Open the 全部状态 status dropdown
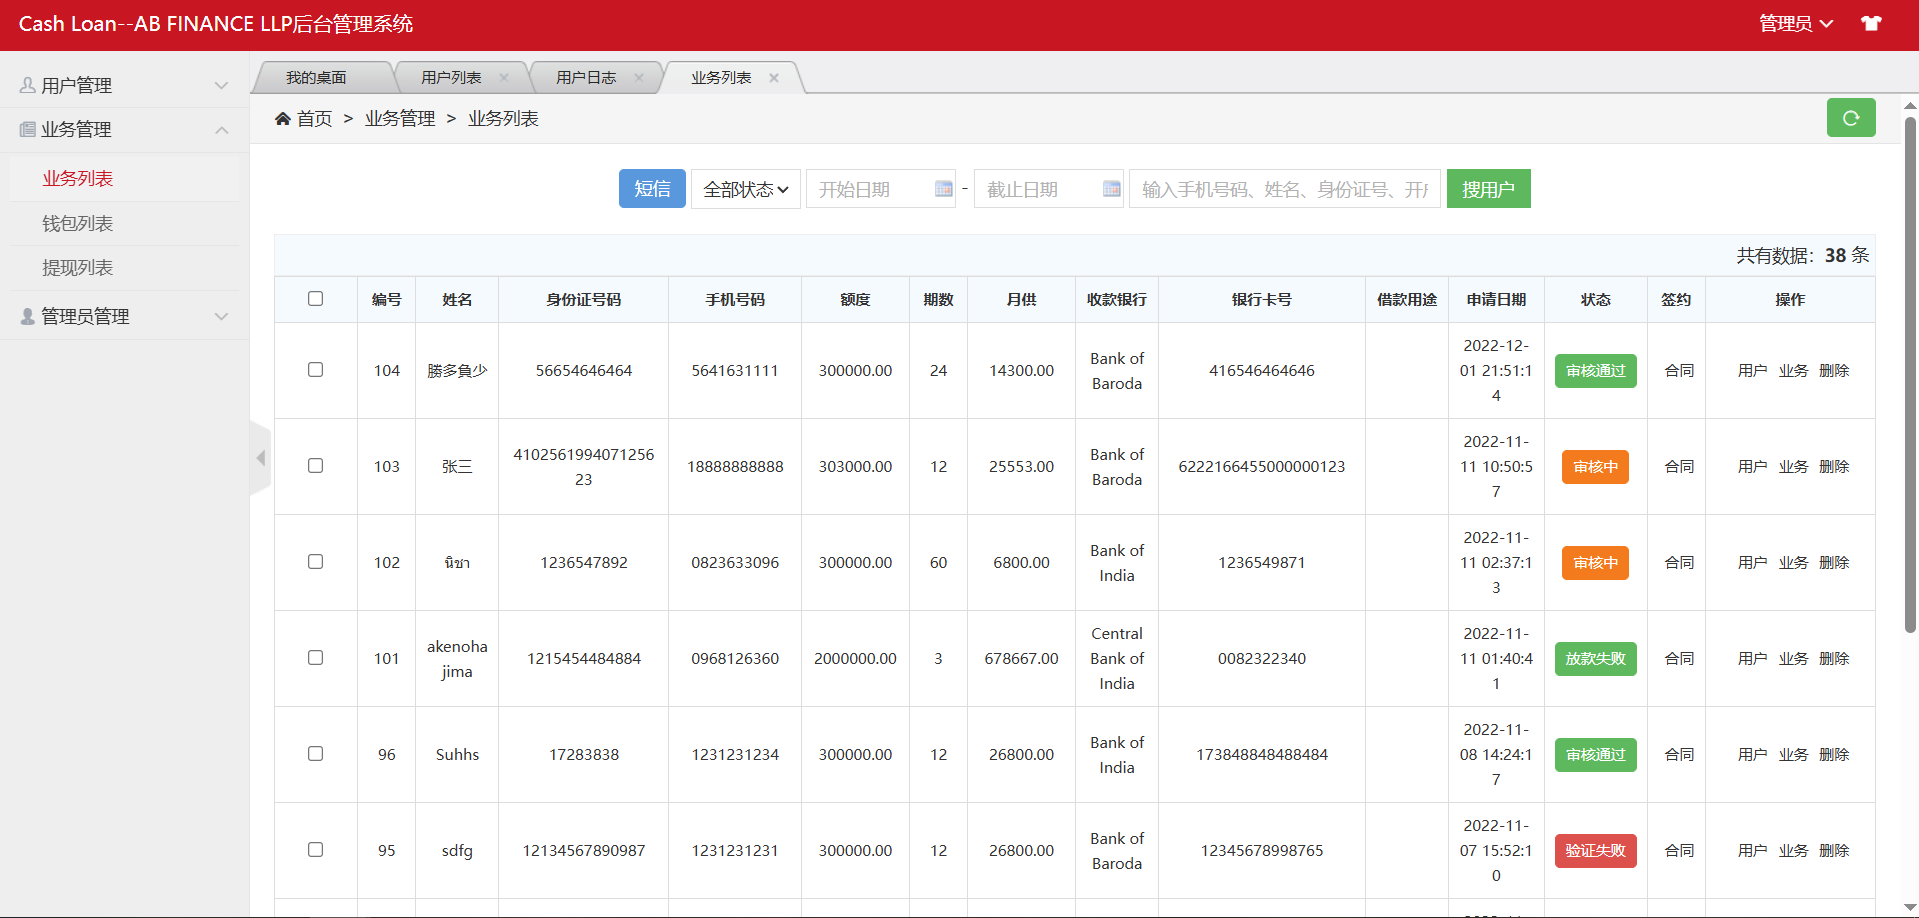 (745, 189)
